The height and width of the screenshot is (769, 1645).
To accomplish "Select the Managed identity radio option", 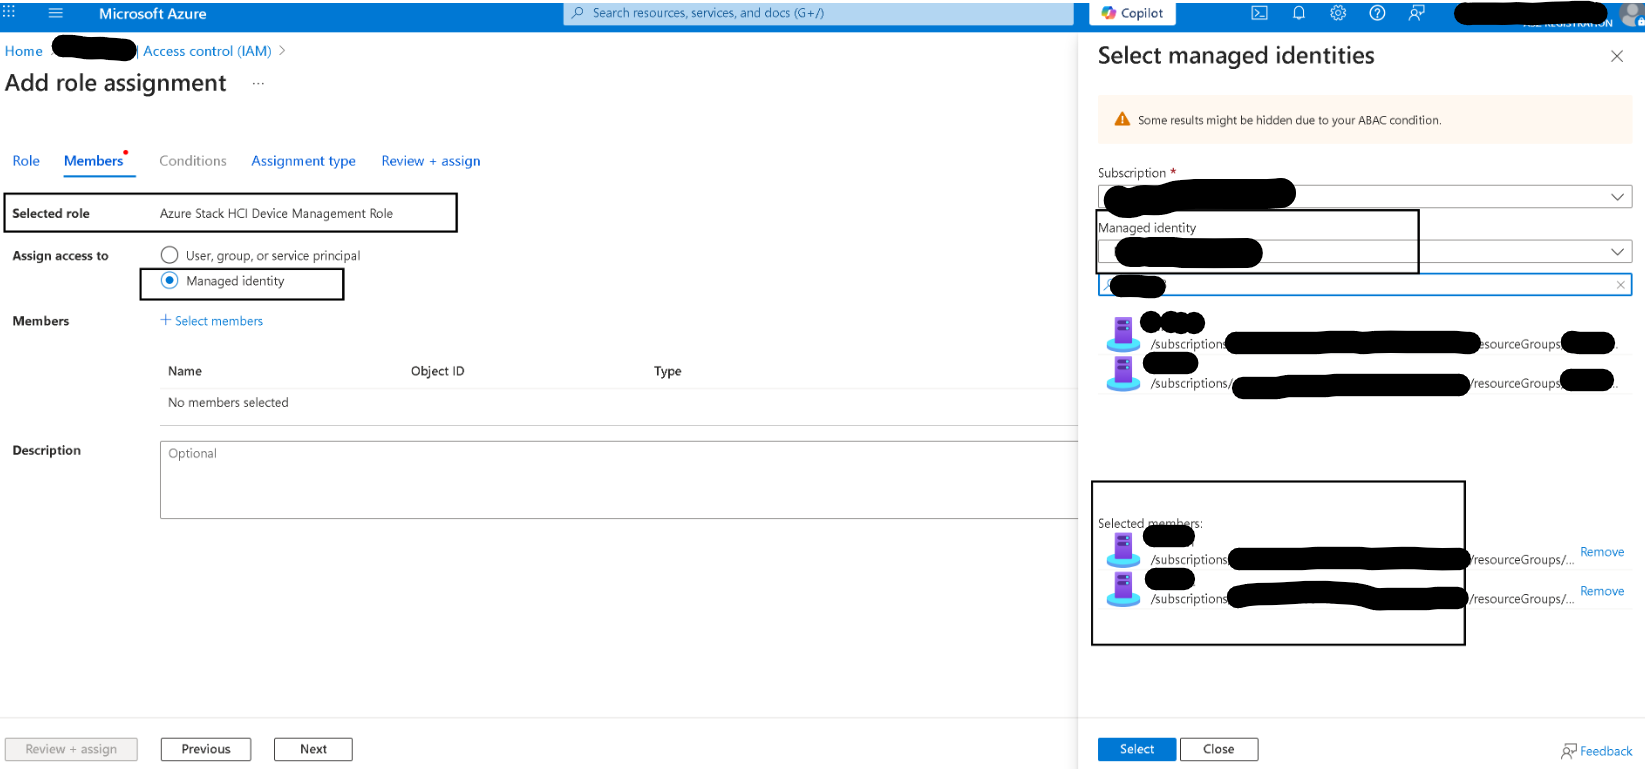I will pos(170,280).
